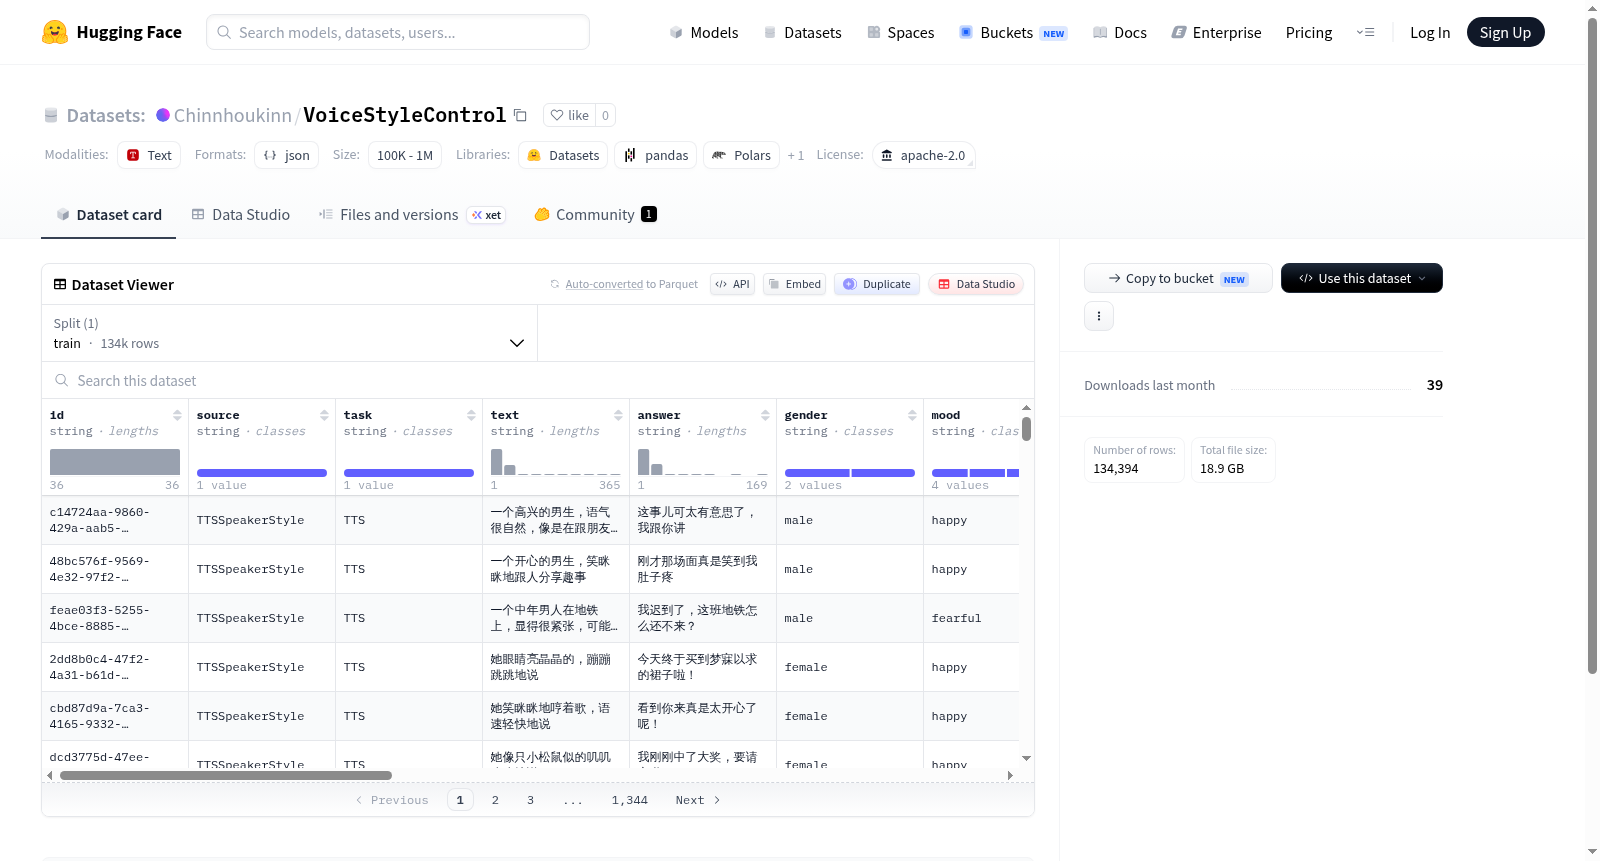Show the +1 additional libraries

tap(796, 155)
